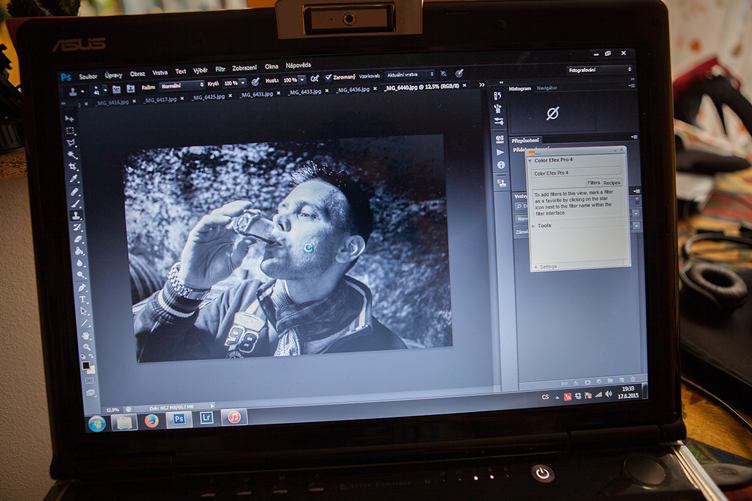Select the Healing Brush tool

(x=75, y=191)
